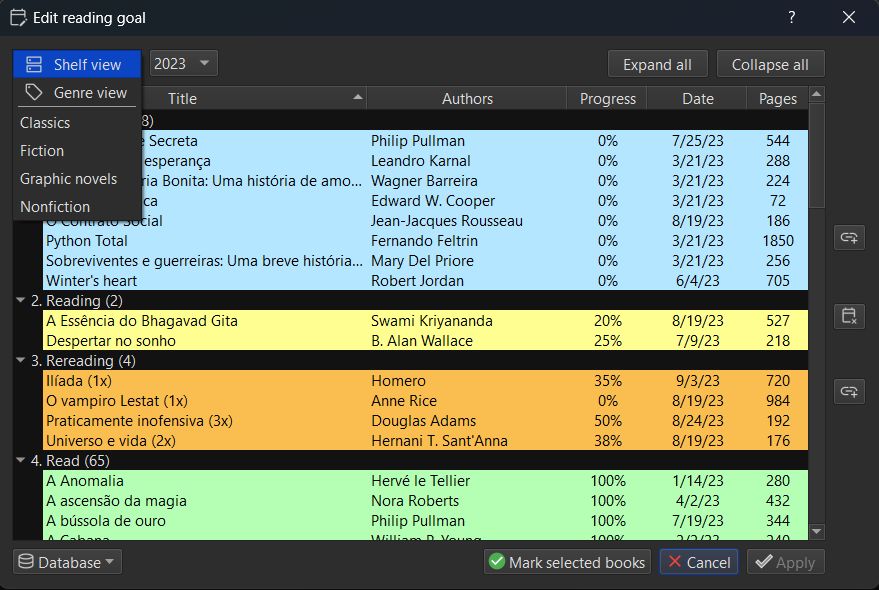Sort by the Pages column header
The image size is (879, 590).
[x=778, y=99]
